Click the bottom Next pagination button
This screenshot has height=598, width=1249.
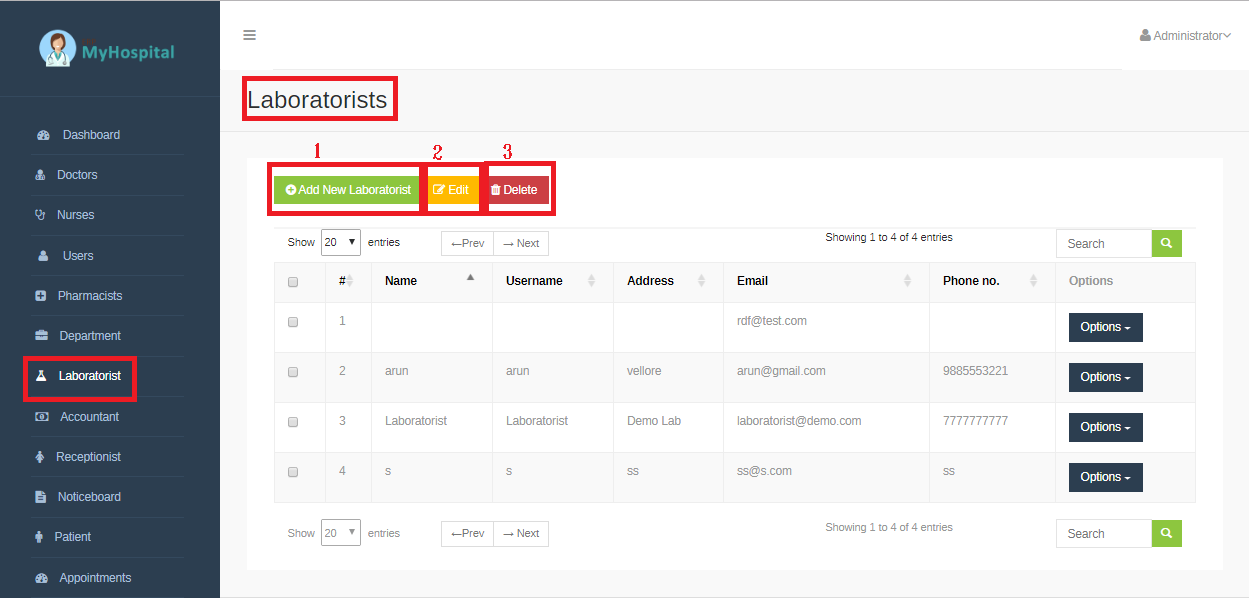click(x=521, y=533)
